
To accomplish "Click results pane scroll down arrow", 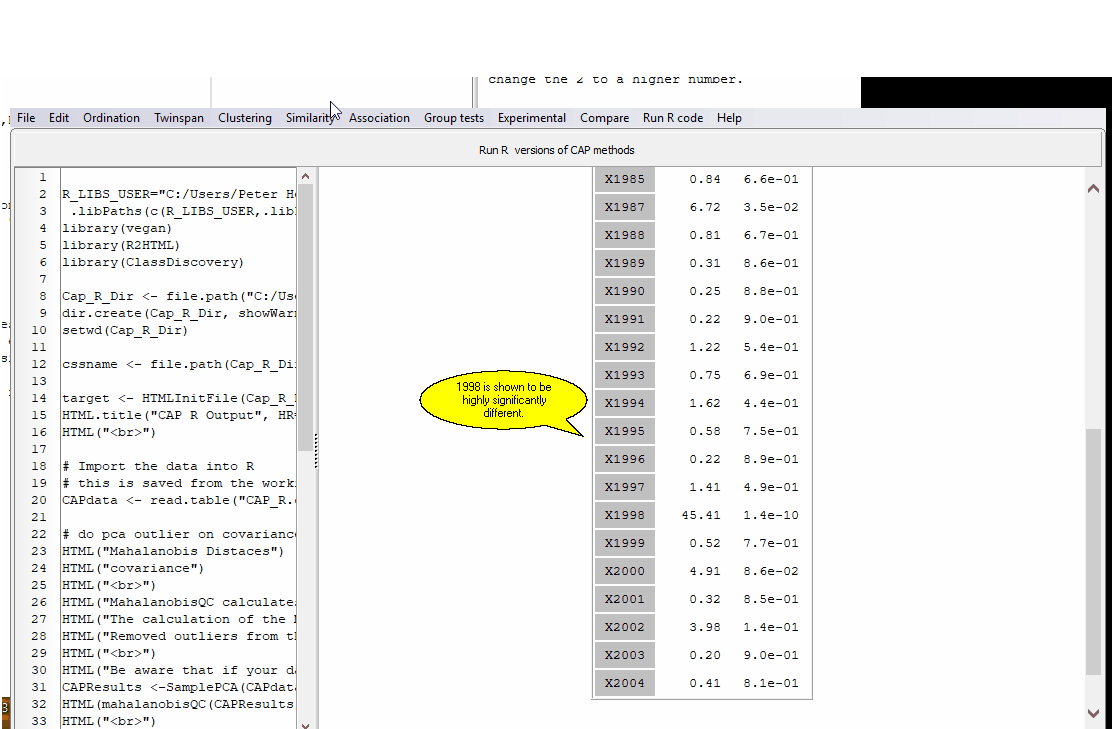I will (1094, 713).
